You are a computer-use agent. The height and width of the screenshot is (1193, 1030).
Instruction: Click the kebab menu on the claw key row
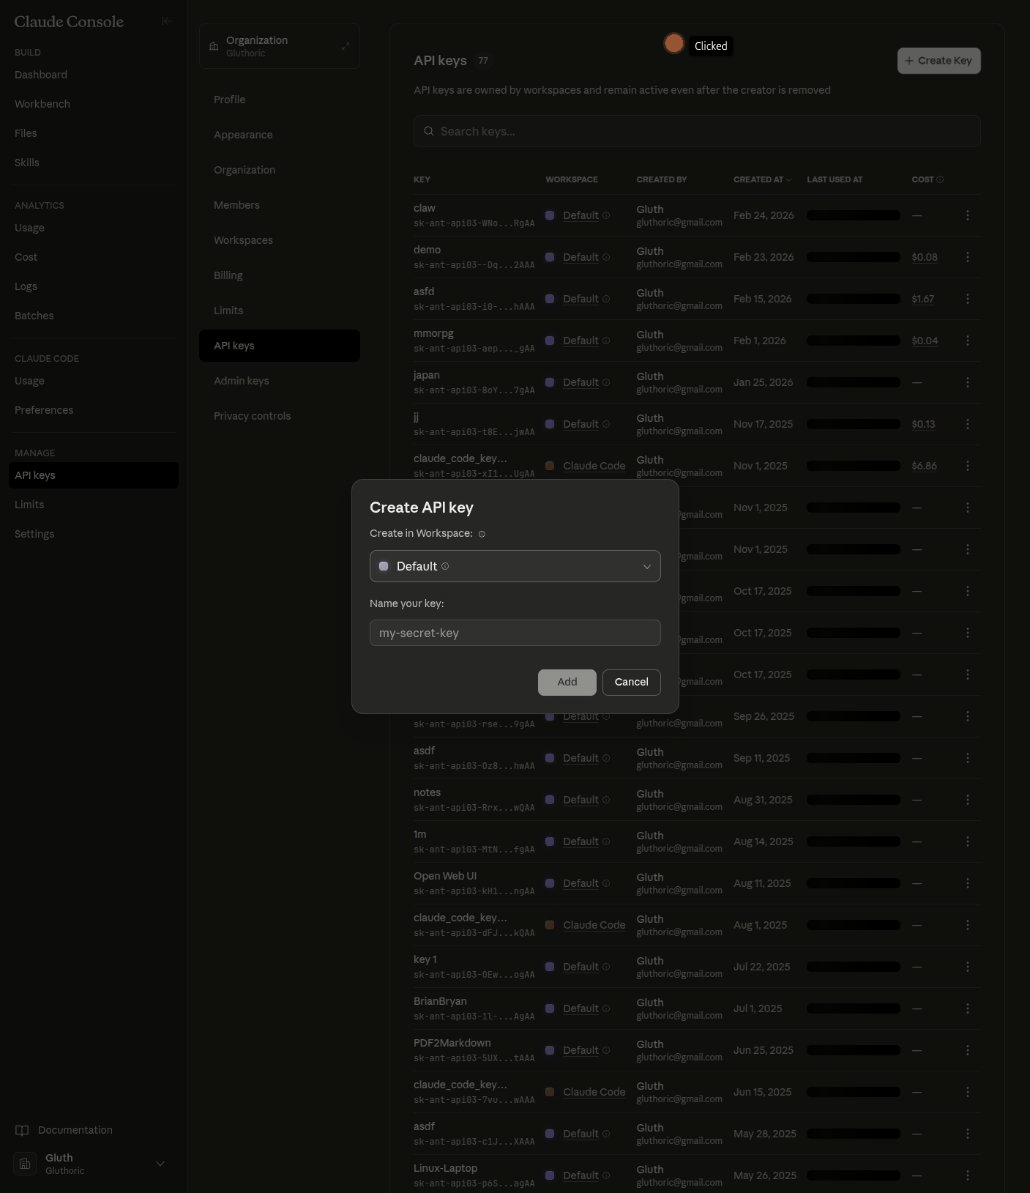(x=967, y=215)
